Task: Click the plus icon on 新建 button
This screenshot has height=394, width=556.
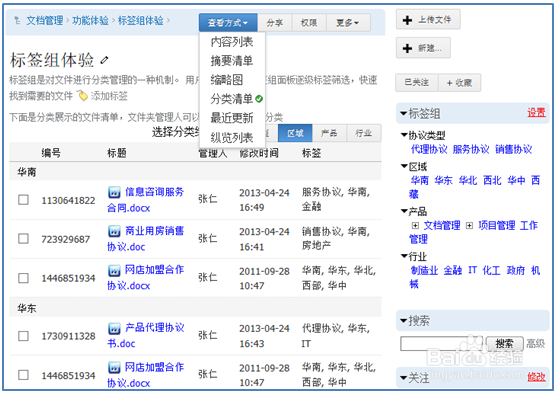Action: (407, 48)
